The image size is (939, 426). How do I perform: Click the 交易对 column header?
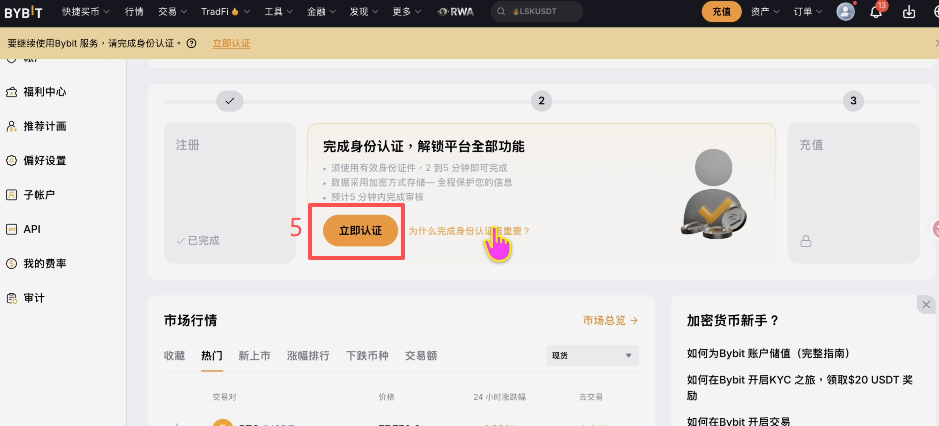click(225, 397)
